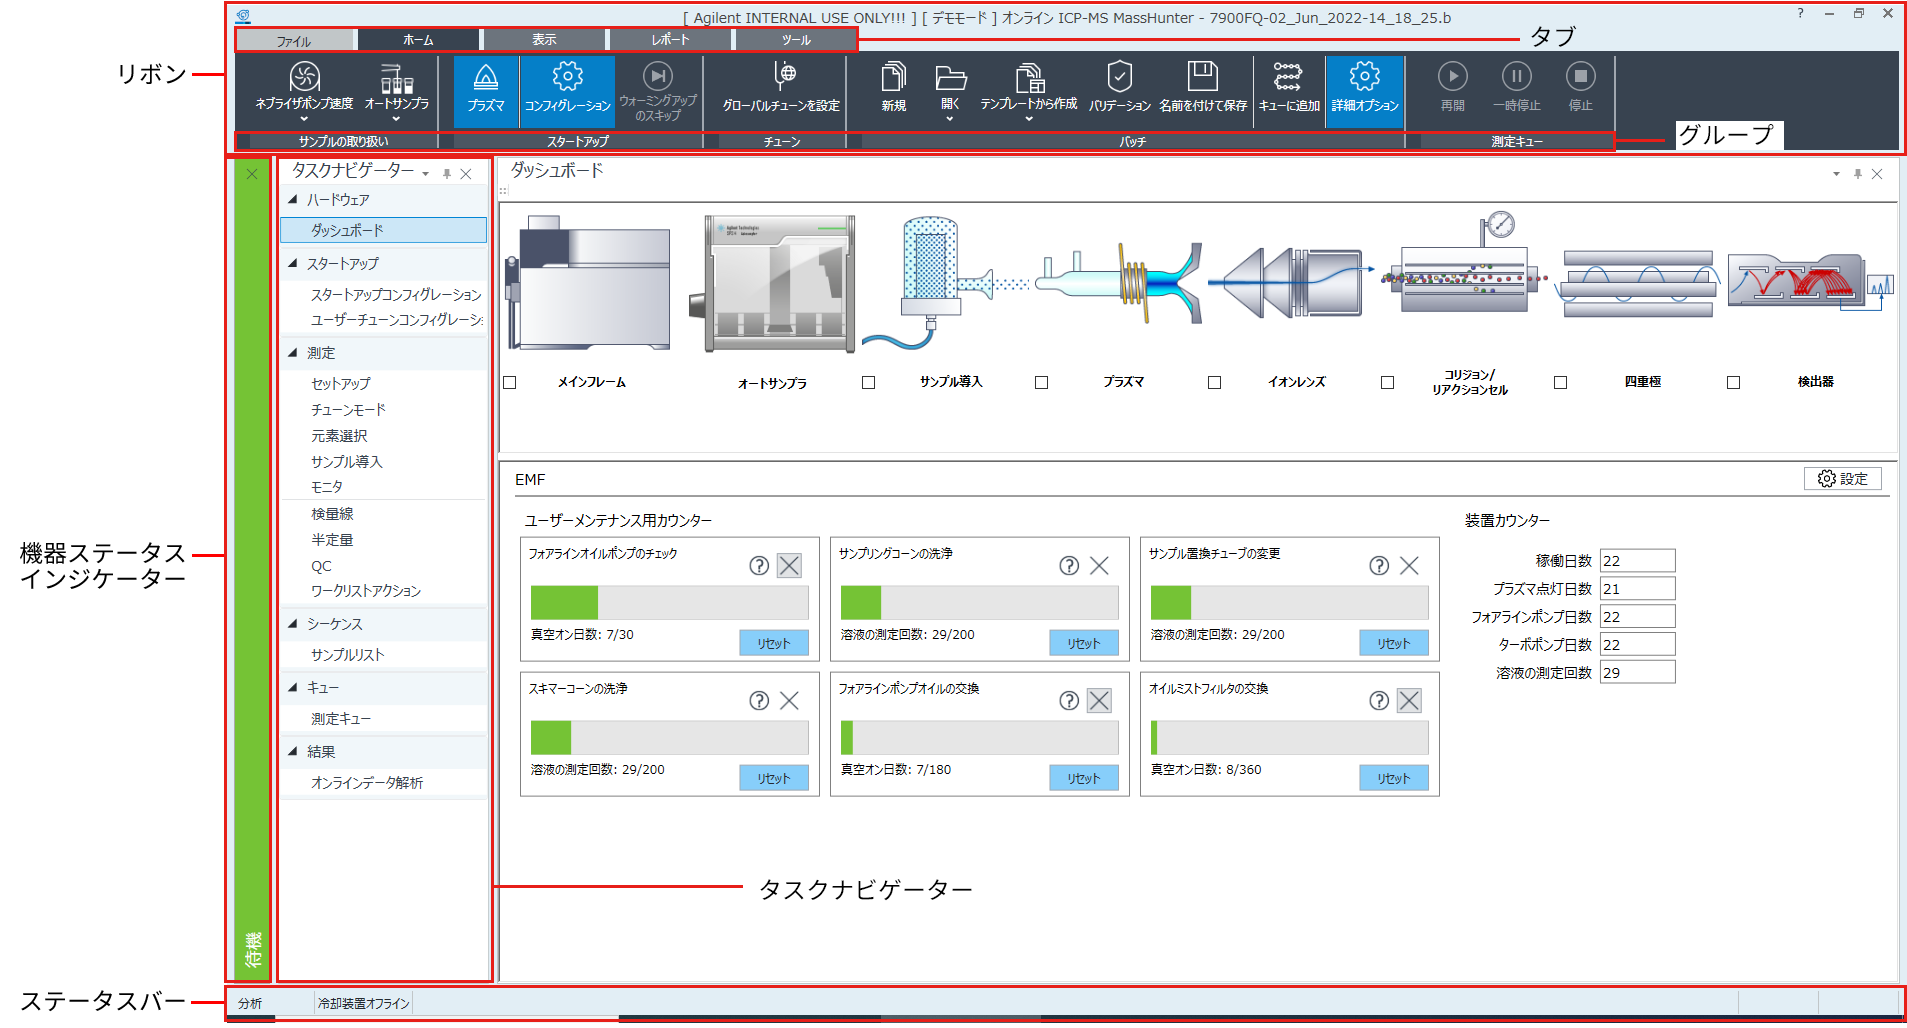Image resolution: width=1907 pixels, height=1028 pixels.
Task: Toggle checkbox left of プラズマ label
Action: click(x=1042, y=383)
